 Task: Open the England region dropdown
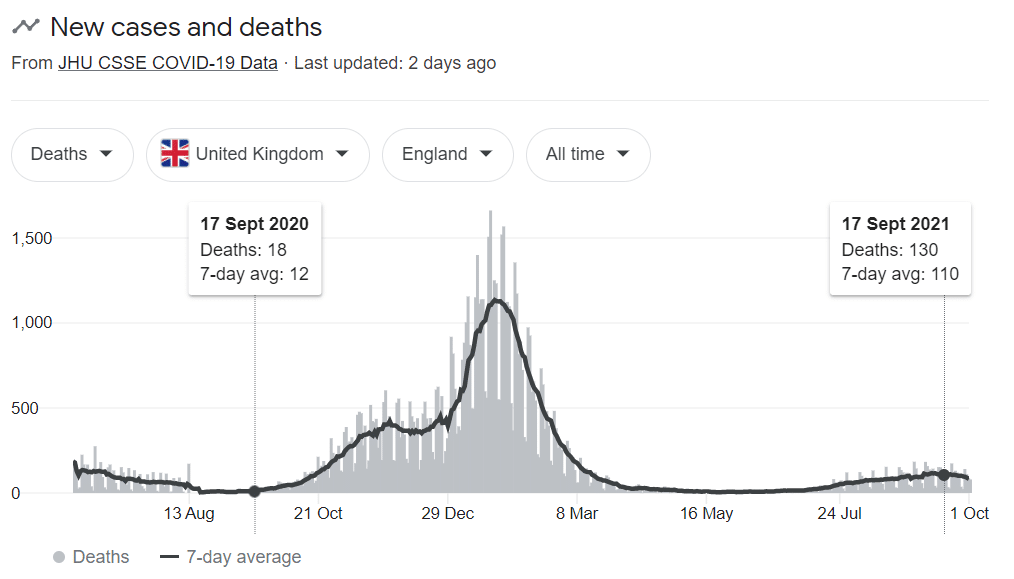click(448, 155)
